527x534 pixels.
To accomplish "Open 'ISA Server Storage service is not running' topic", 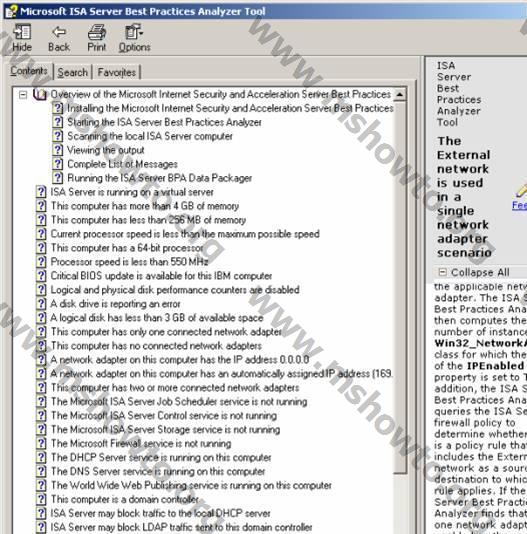I will [x=165, y=430].
